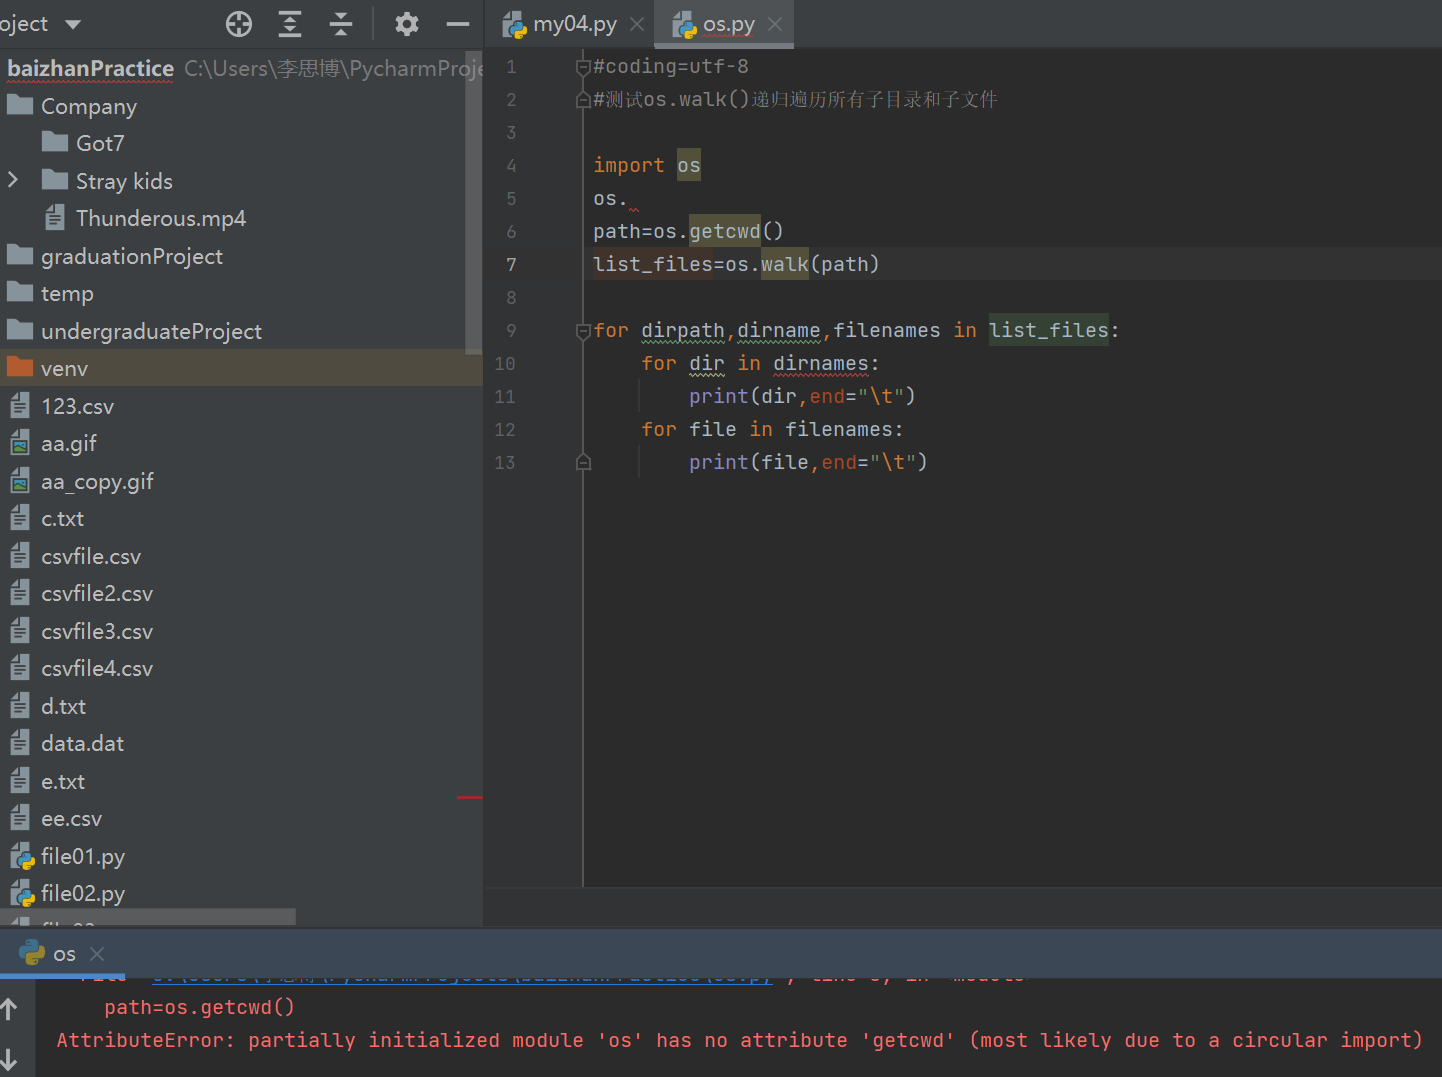Select ee.csv file
This screenshot has height=1077, width=1442.
71,818
